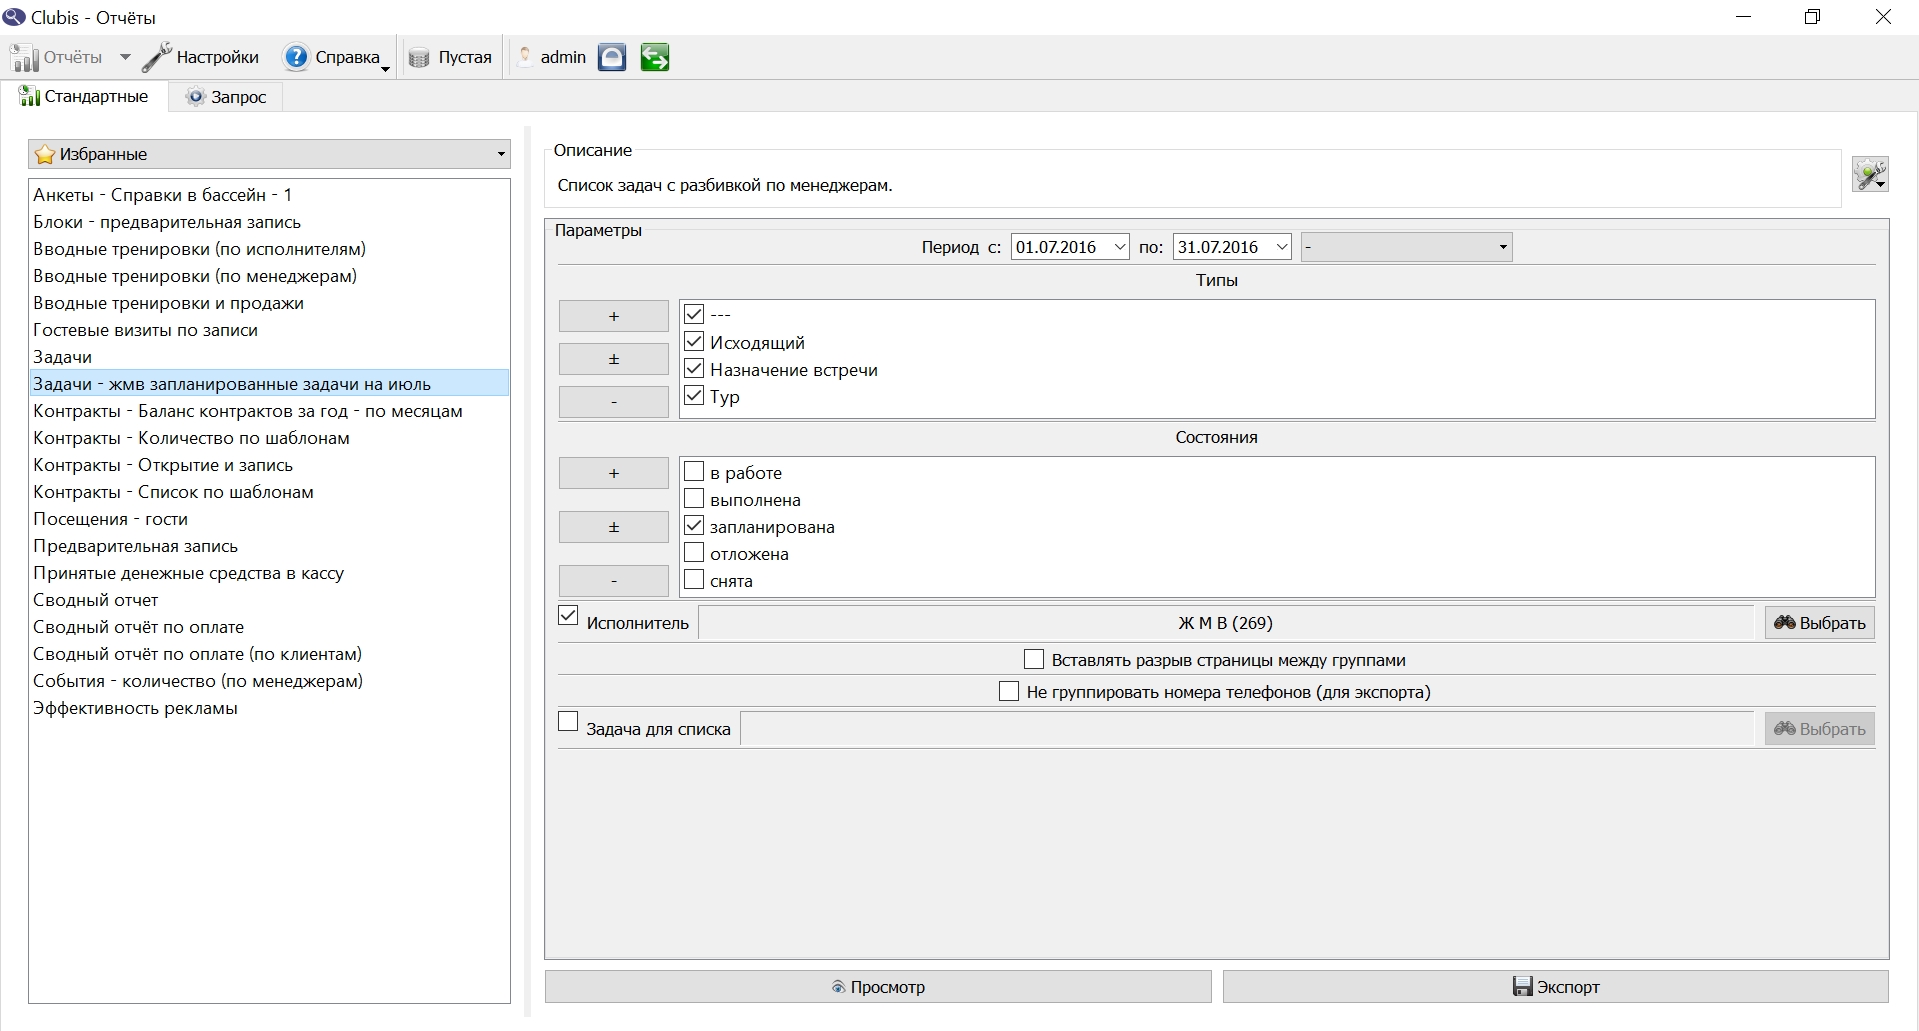Select Вводные тренировки (по менеджерам)
This screenshot has width=1919, height=1031.
(x=269, y=276)
